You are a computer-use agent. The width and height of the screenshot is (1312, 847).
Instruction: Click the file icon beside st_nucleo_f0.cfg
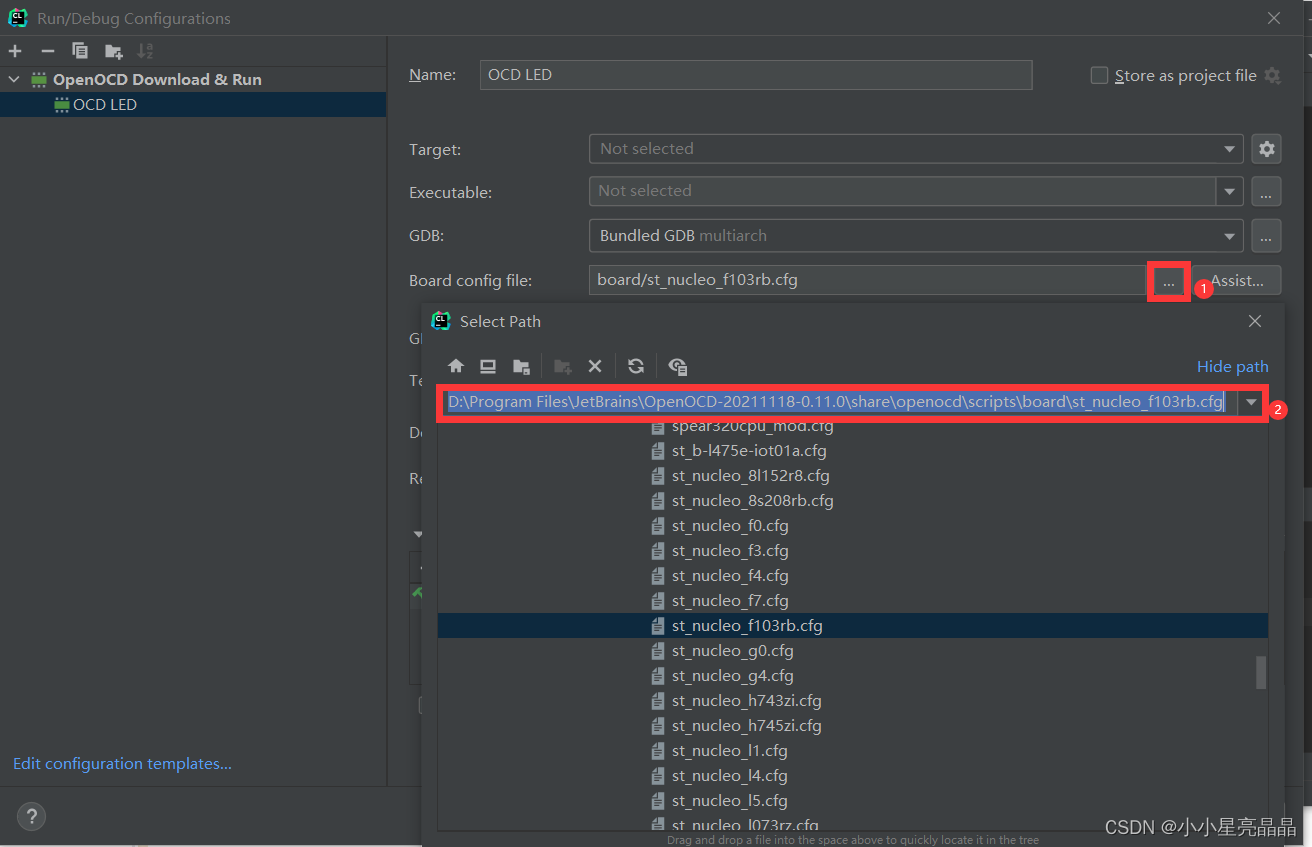(657, 526)
